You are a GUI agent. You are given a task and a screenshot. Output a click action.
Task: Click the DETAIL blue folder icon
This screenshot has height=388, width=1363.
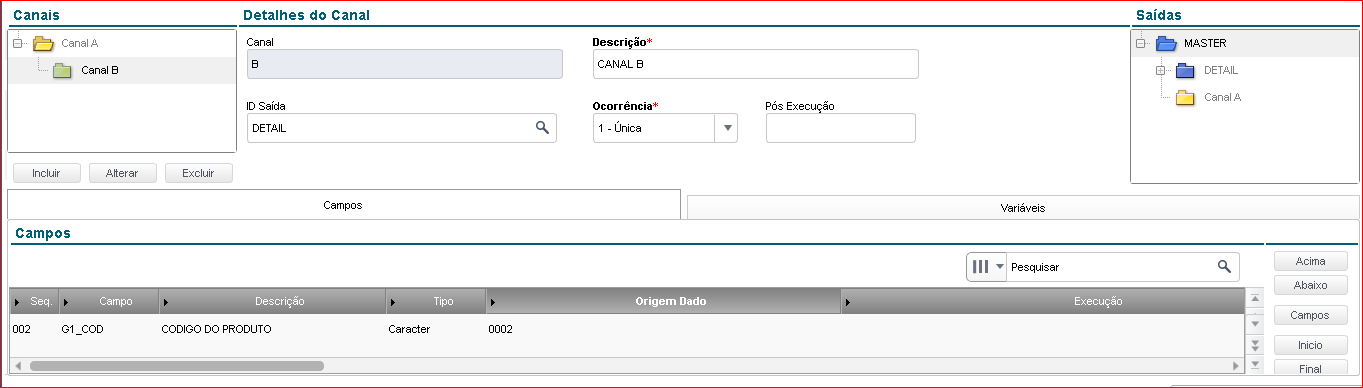click(1186, 71)
